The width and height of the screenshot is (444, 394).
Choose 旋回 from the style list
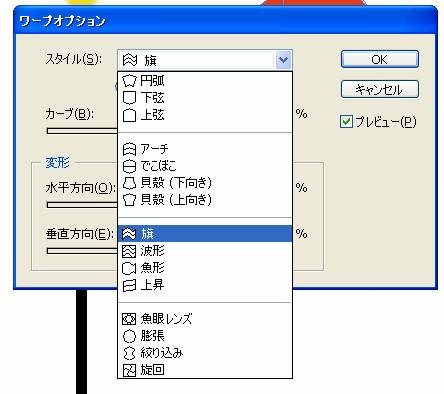(x=205, y=370)
